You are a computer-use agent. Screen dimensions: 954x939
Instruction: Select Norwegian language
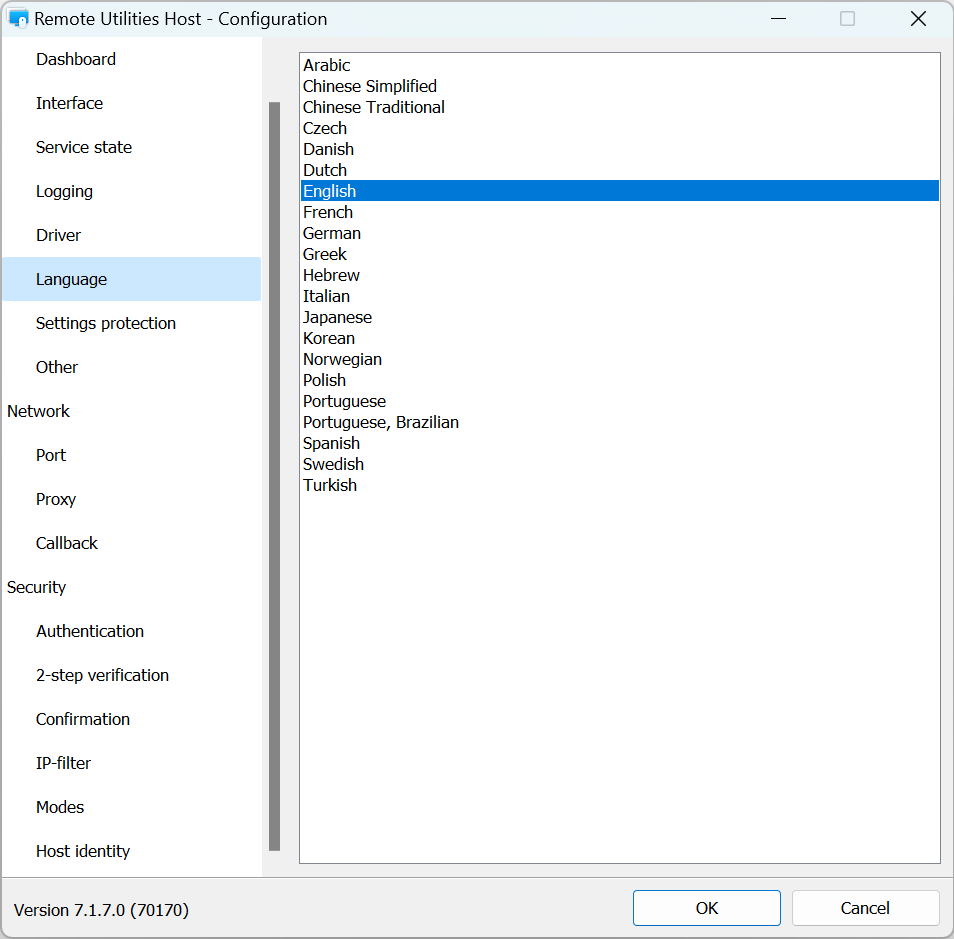[619, 359]
